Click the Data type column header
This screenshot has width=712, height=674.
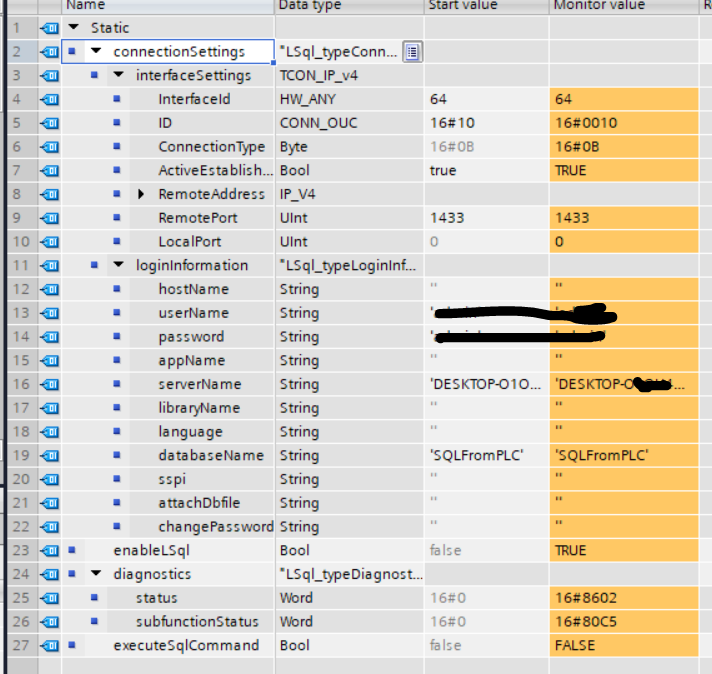tap(310, 6)
